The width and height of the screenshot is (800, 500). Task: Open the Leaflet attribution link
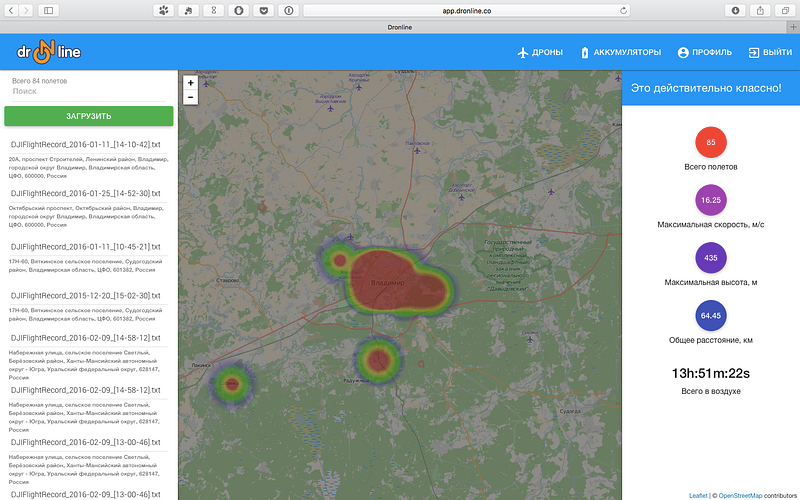[x=698, y=495]
